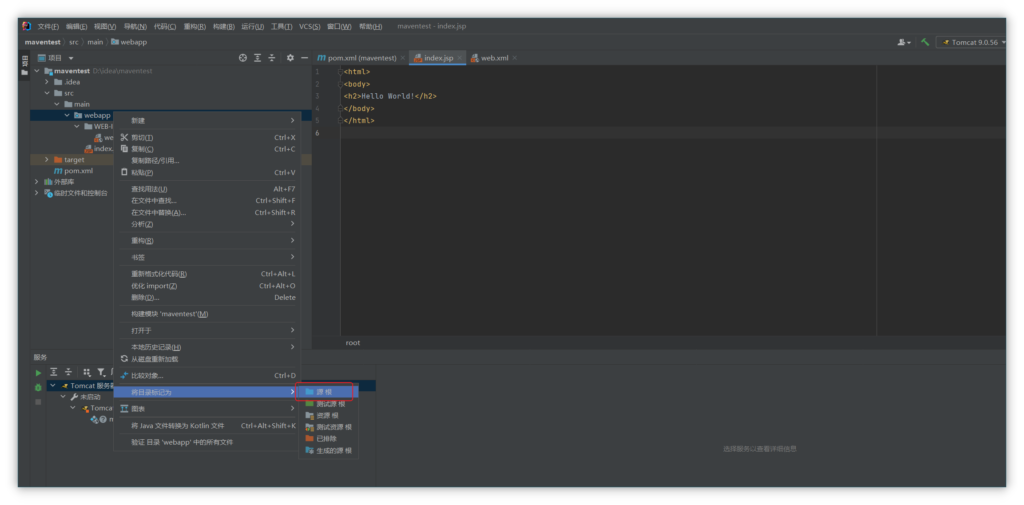Collapse the maventest project root node

pyautogui.click(x=37, y=71)
